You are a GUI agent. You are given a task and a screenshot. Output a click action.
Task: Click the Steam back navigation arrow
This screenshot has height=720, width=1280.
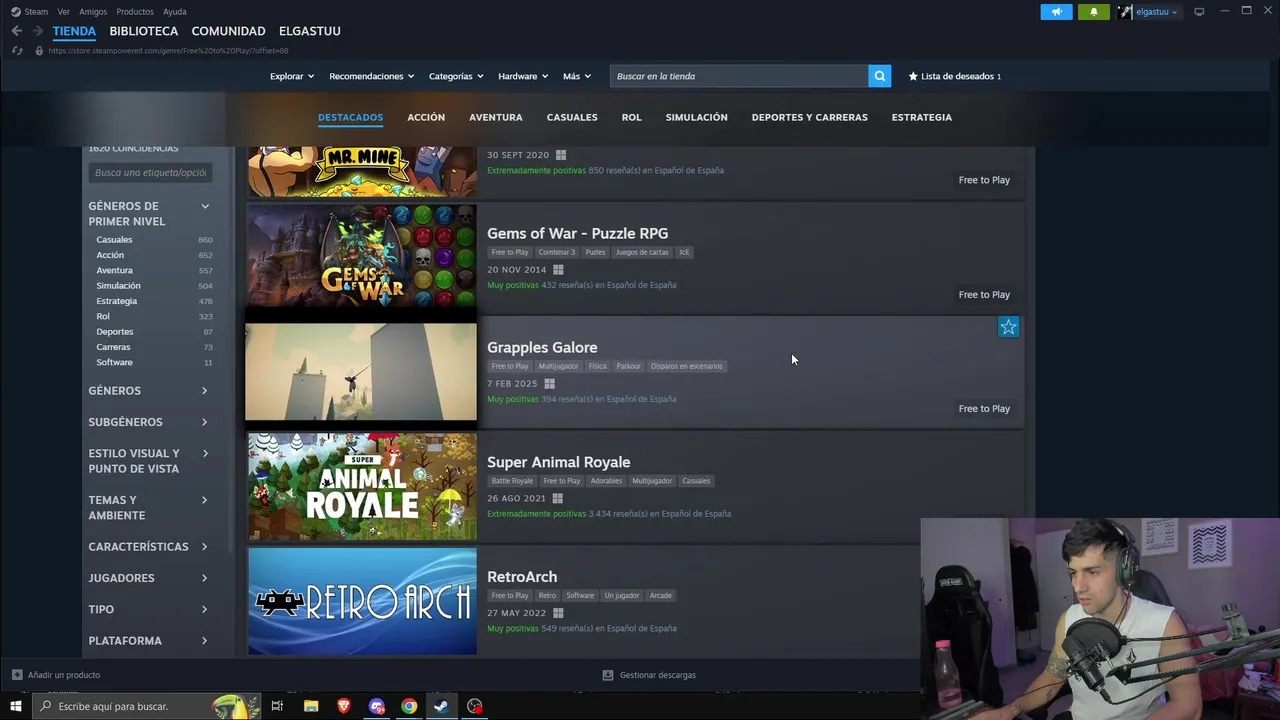click(x=17, y=31)
